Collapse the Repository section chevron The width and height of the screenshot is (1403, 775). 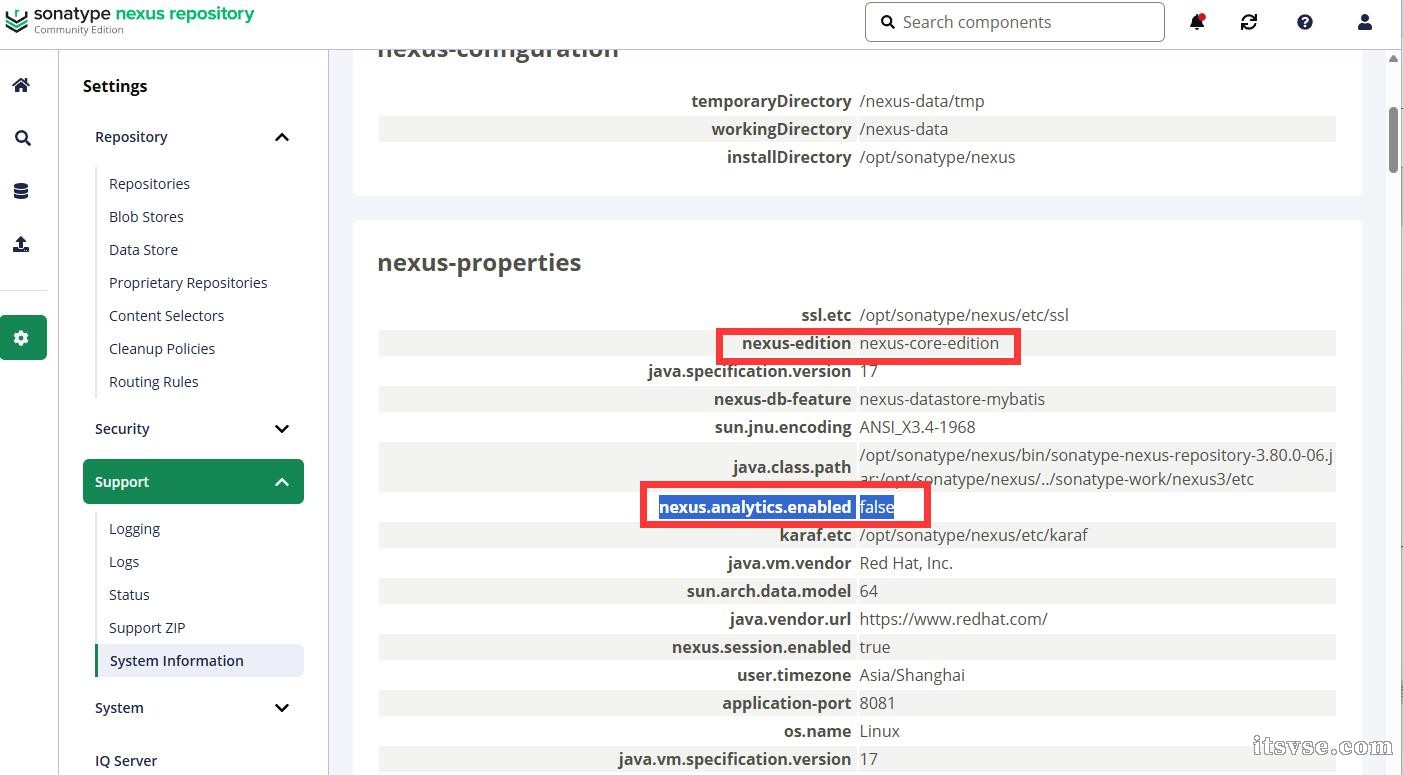point(282,137)
